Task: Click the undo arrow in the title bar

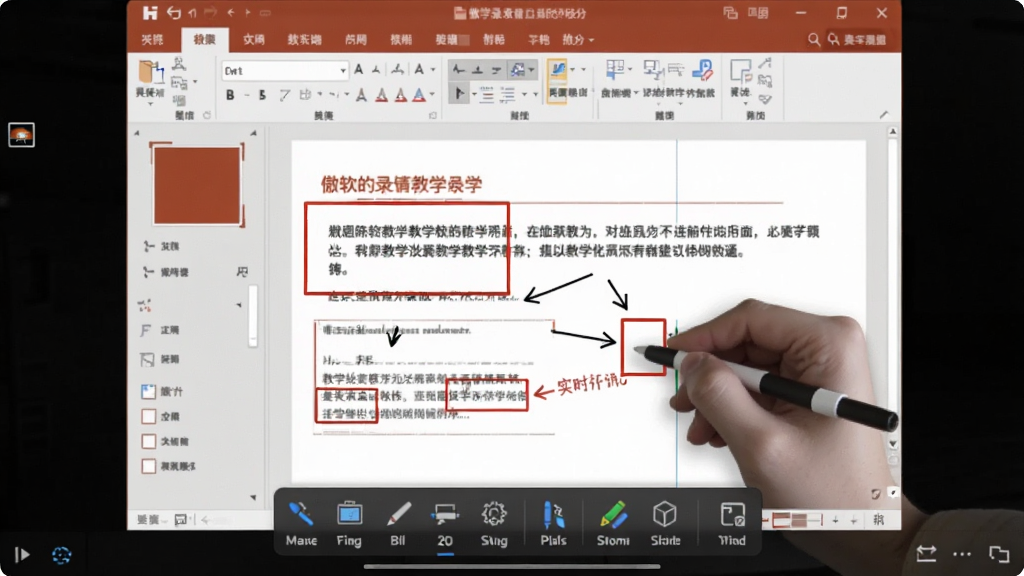Action: [173, 12]
